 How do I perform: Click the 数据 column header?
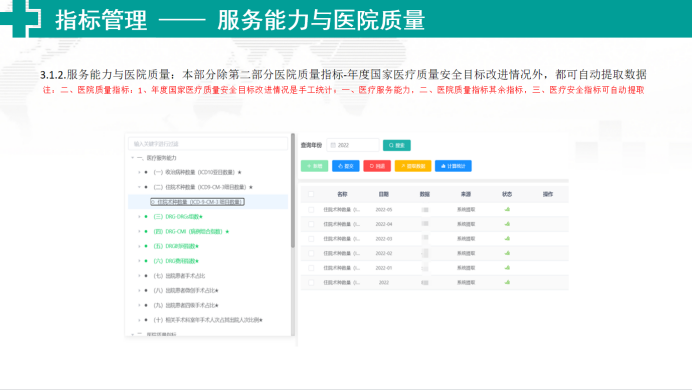tap(425, 194)
